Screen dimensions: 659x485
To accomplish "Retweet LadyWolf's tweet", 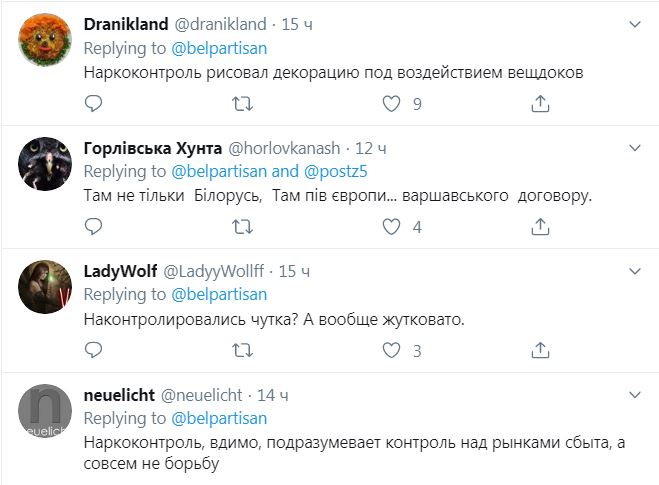I will pos(242,350).
